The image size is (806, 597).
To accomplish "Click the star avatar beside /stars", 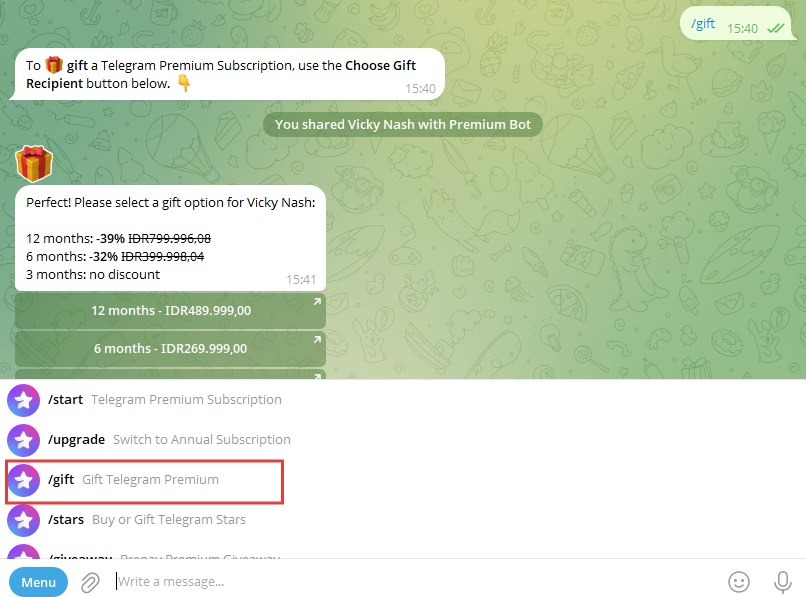I will [23, 520].
